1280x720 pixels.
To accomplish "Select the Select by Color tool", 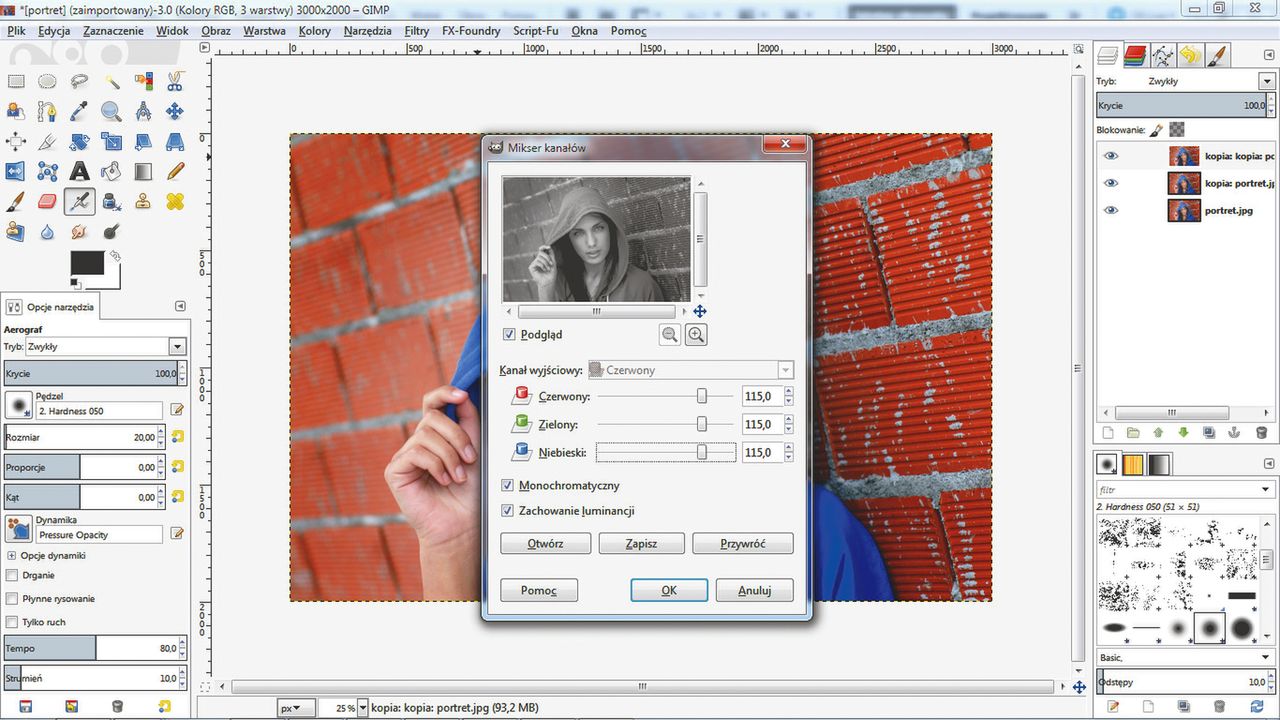I will (143, 82).
